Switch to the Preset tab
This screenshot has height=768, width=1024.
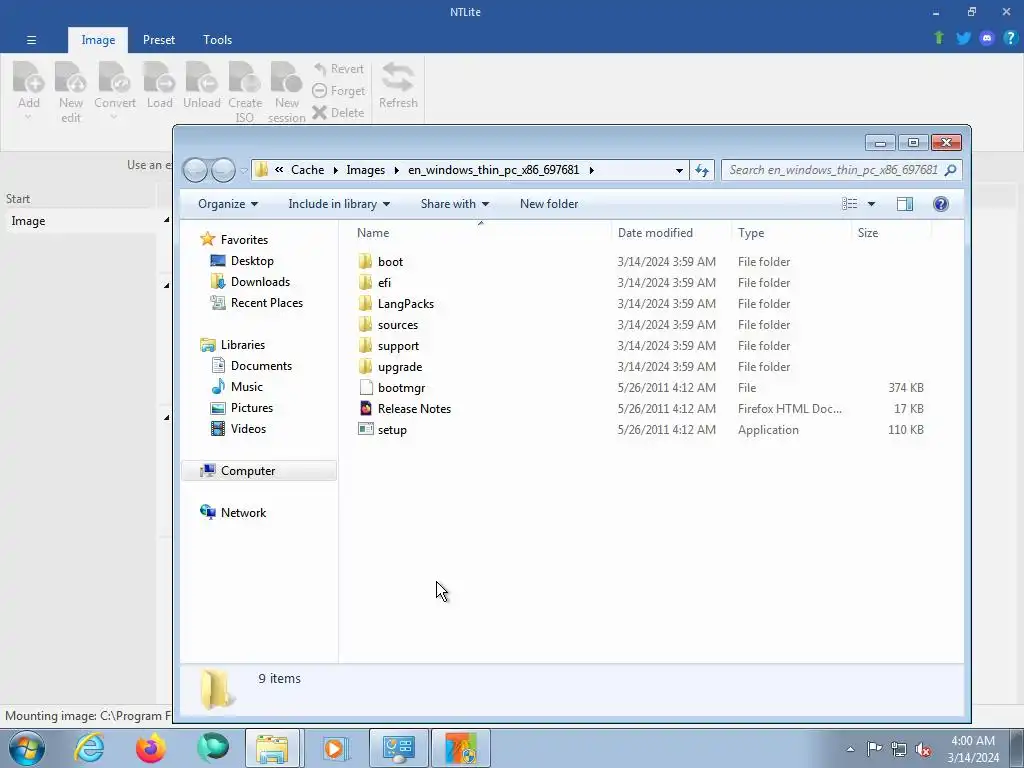click(159, 40)
